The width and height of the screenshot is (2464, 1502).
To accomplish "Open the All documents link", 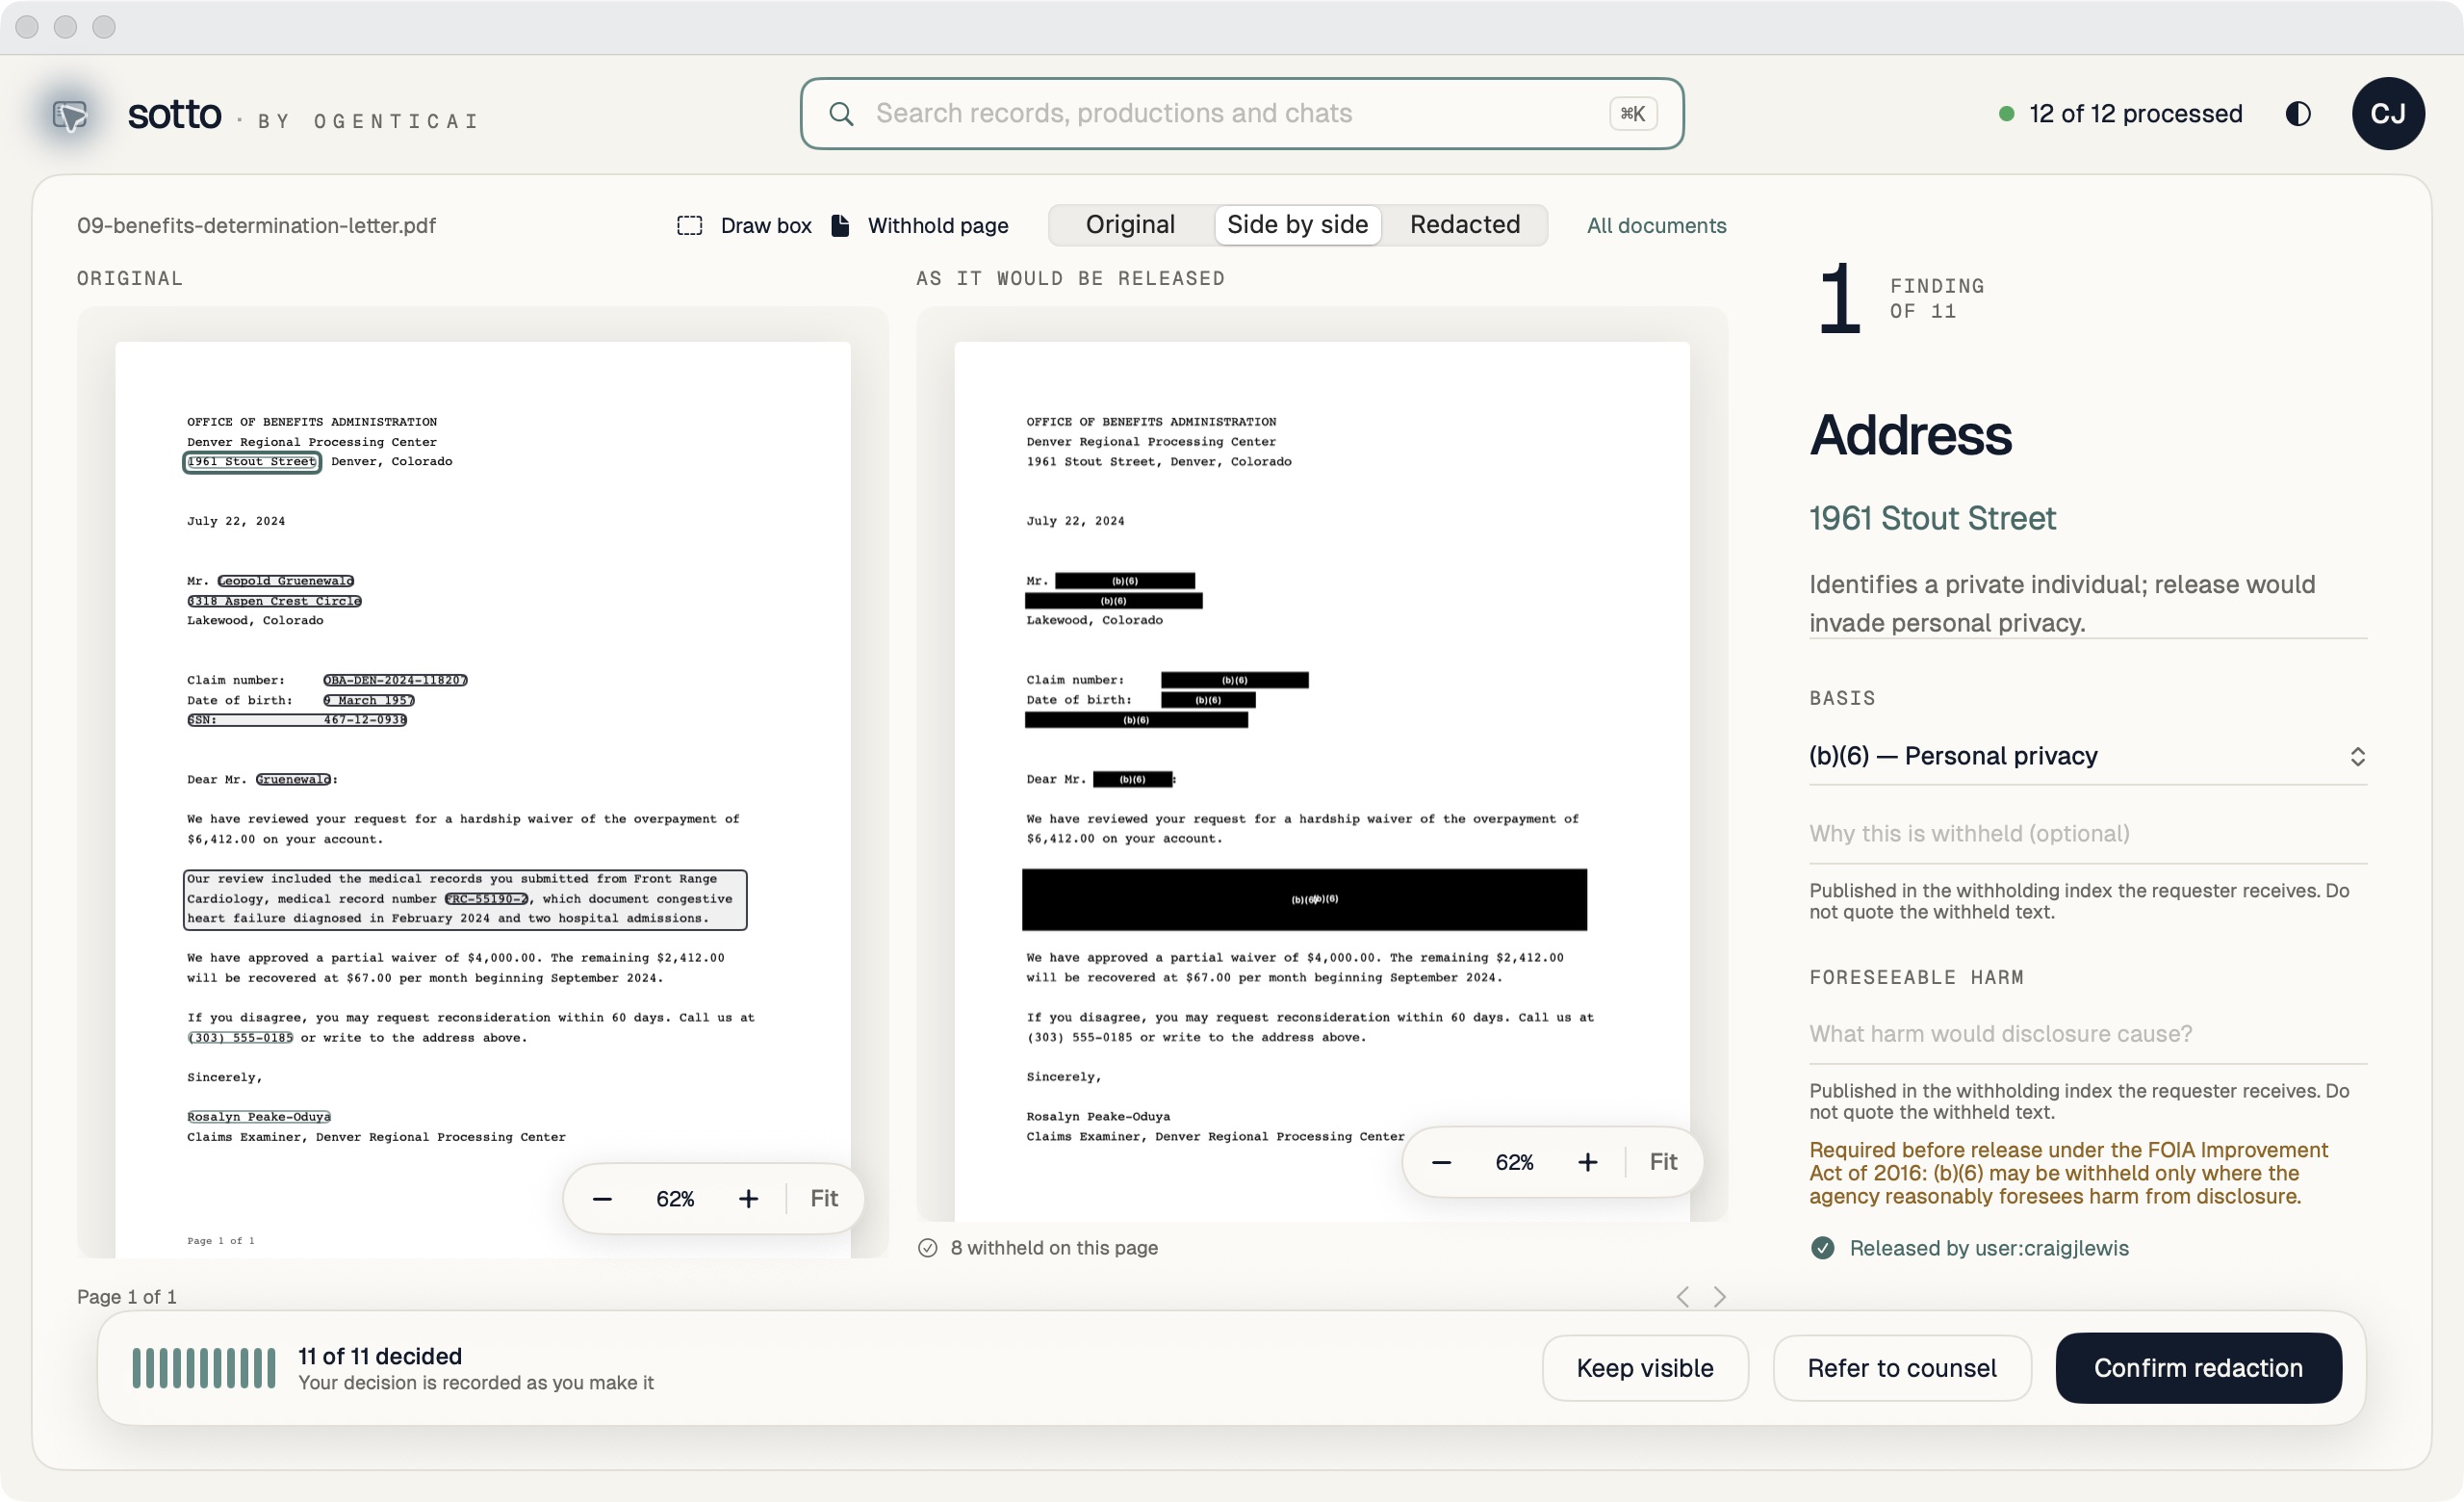I will [x=1656, y=226].
